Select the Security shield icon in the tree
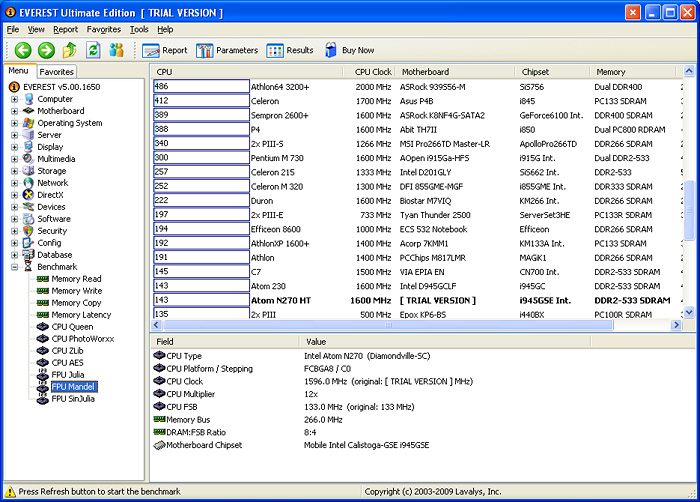The image size is (700, 502). [29, 231]
